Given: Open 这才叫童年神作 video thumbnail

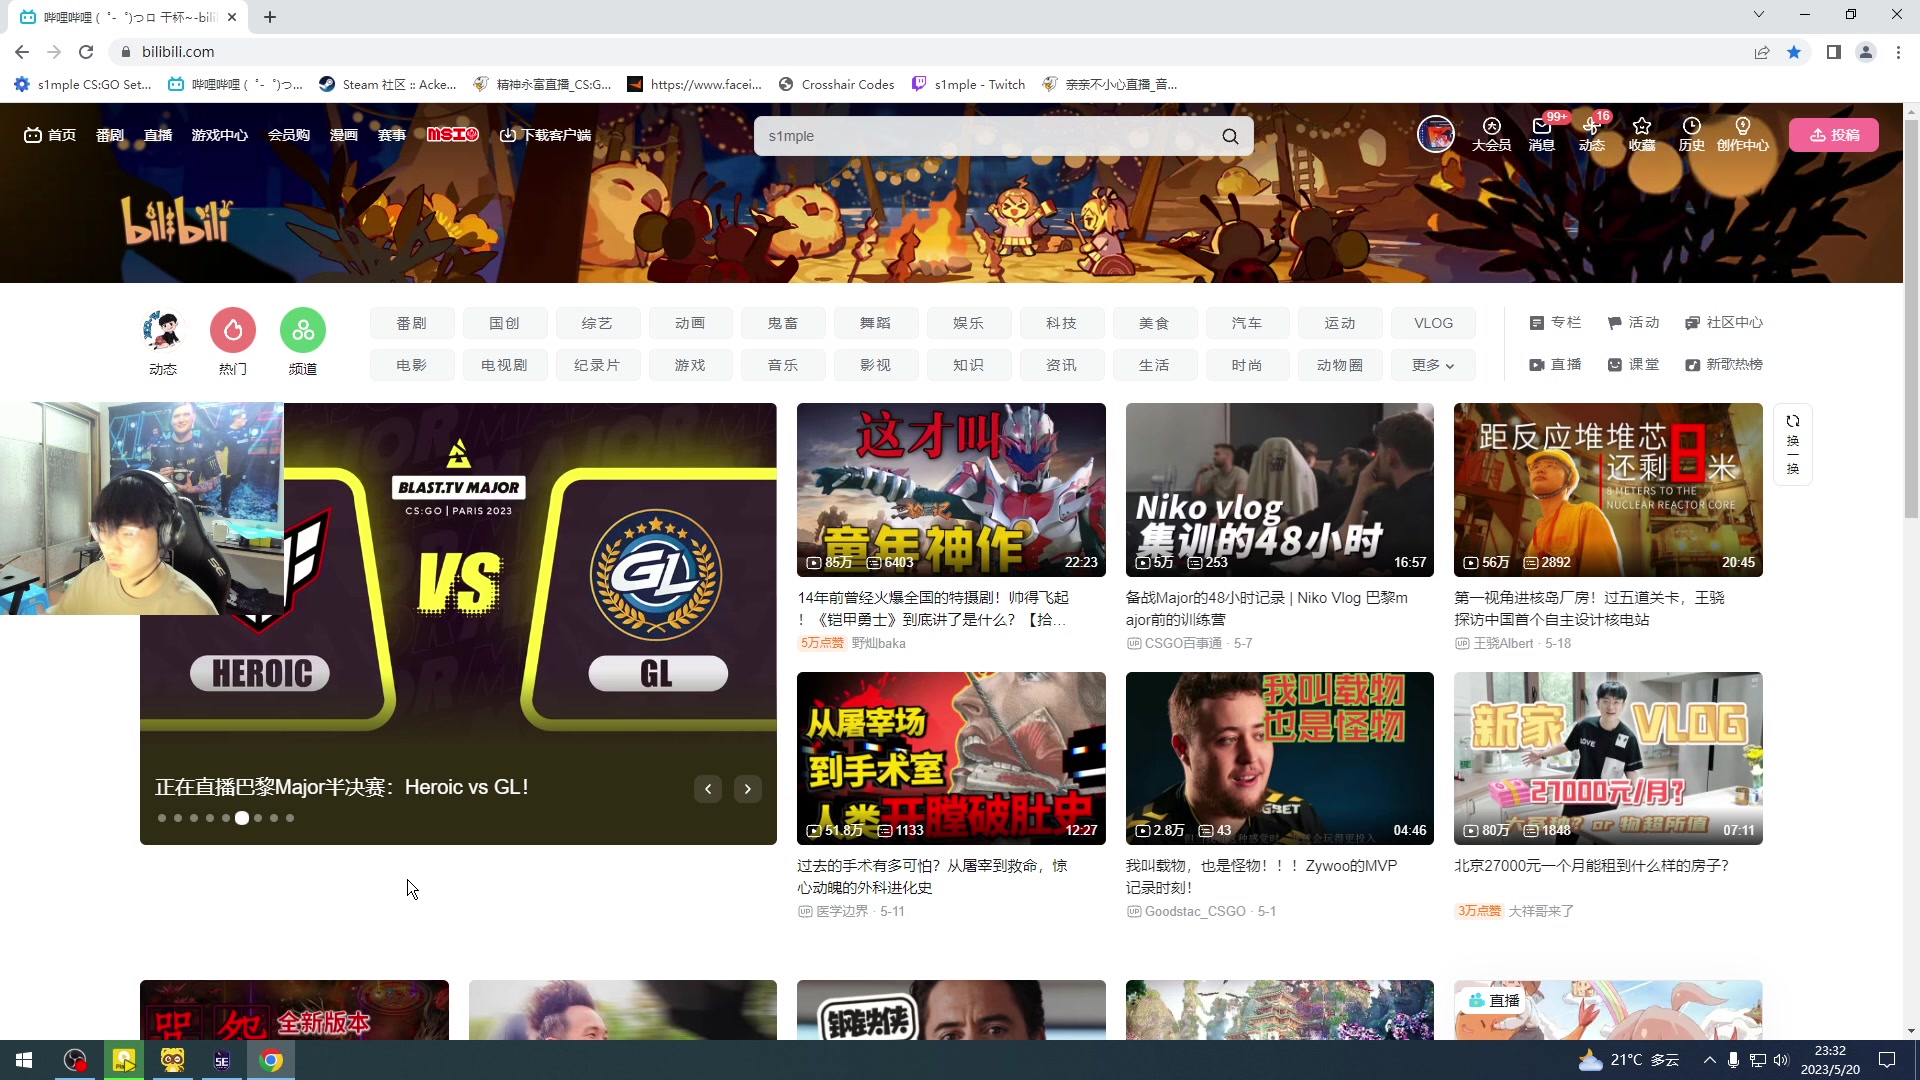Looking at the screenshot, I should [x=951, y=490].
